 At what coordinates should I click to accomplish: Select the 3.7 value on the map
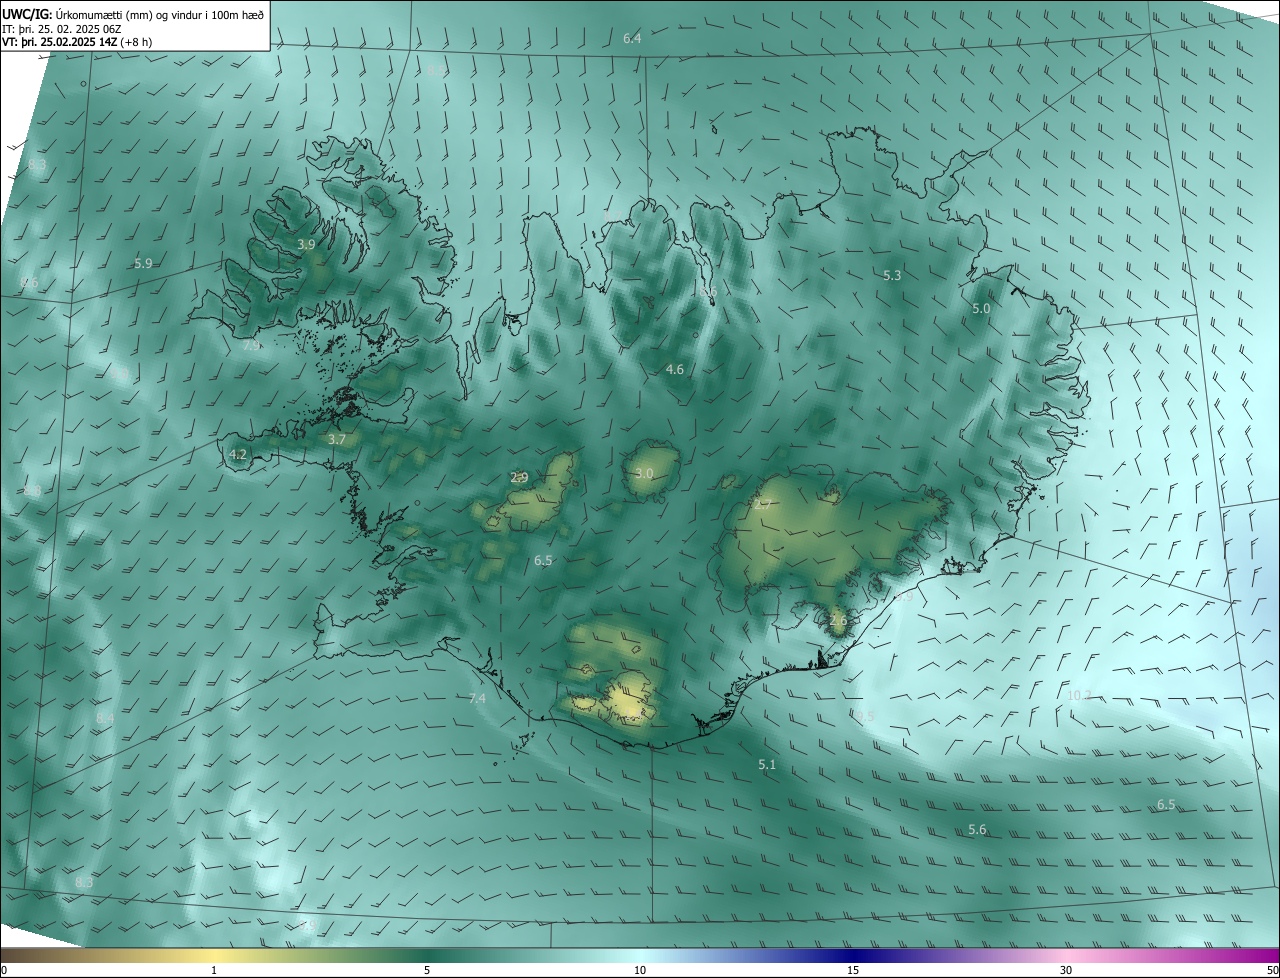pyautogui.click(x=337, y=439)
